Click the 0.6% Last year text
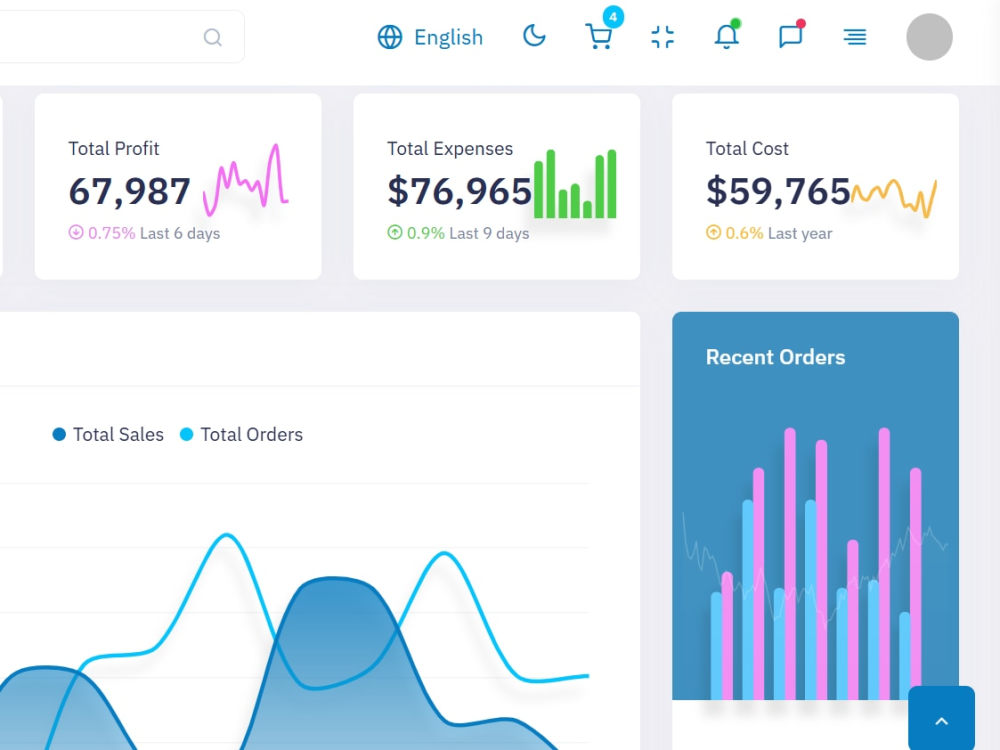This screenshot has width=1000, height=750. coord(779,233)
